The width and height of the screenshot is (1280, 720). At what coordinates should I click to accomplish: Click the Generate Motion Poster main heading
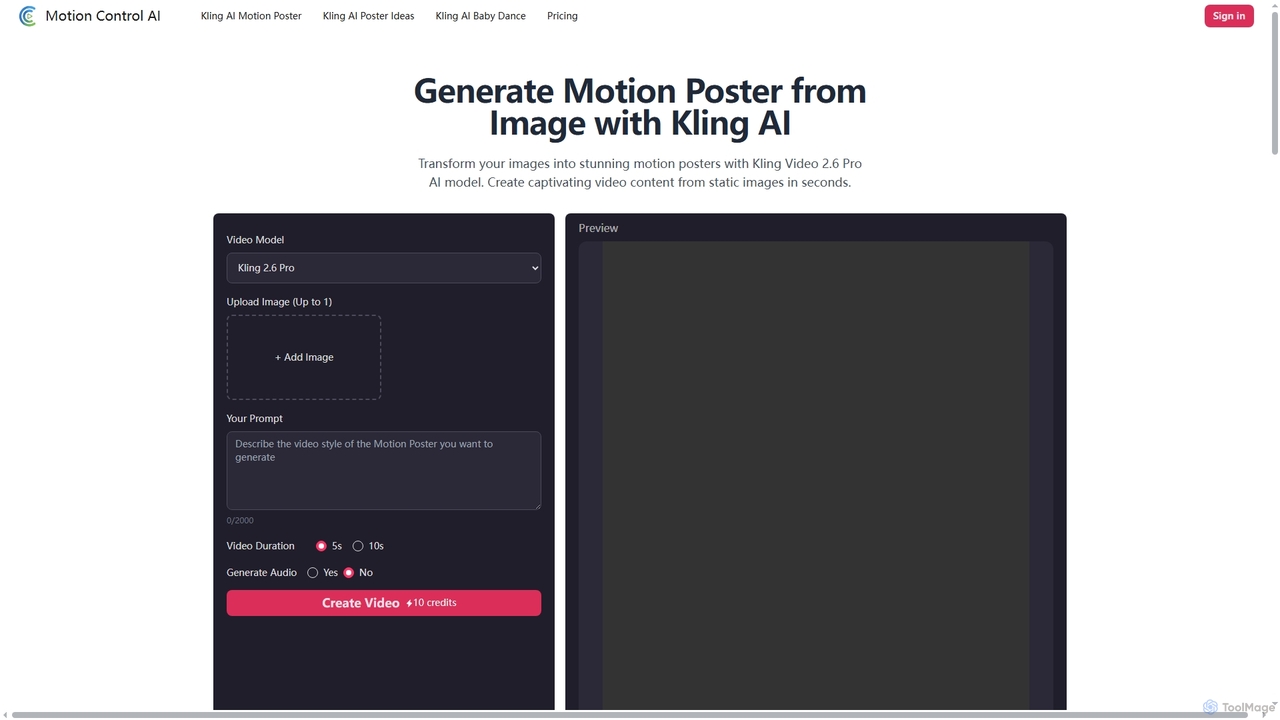pos(640,107)
